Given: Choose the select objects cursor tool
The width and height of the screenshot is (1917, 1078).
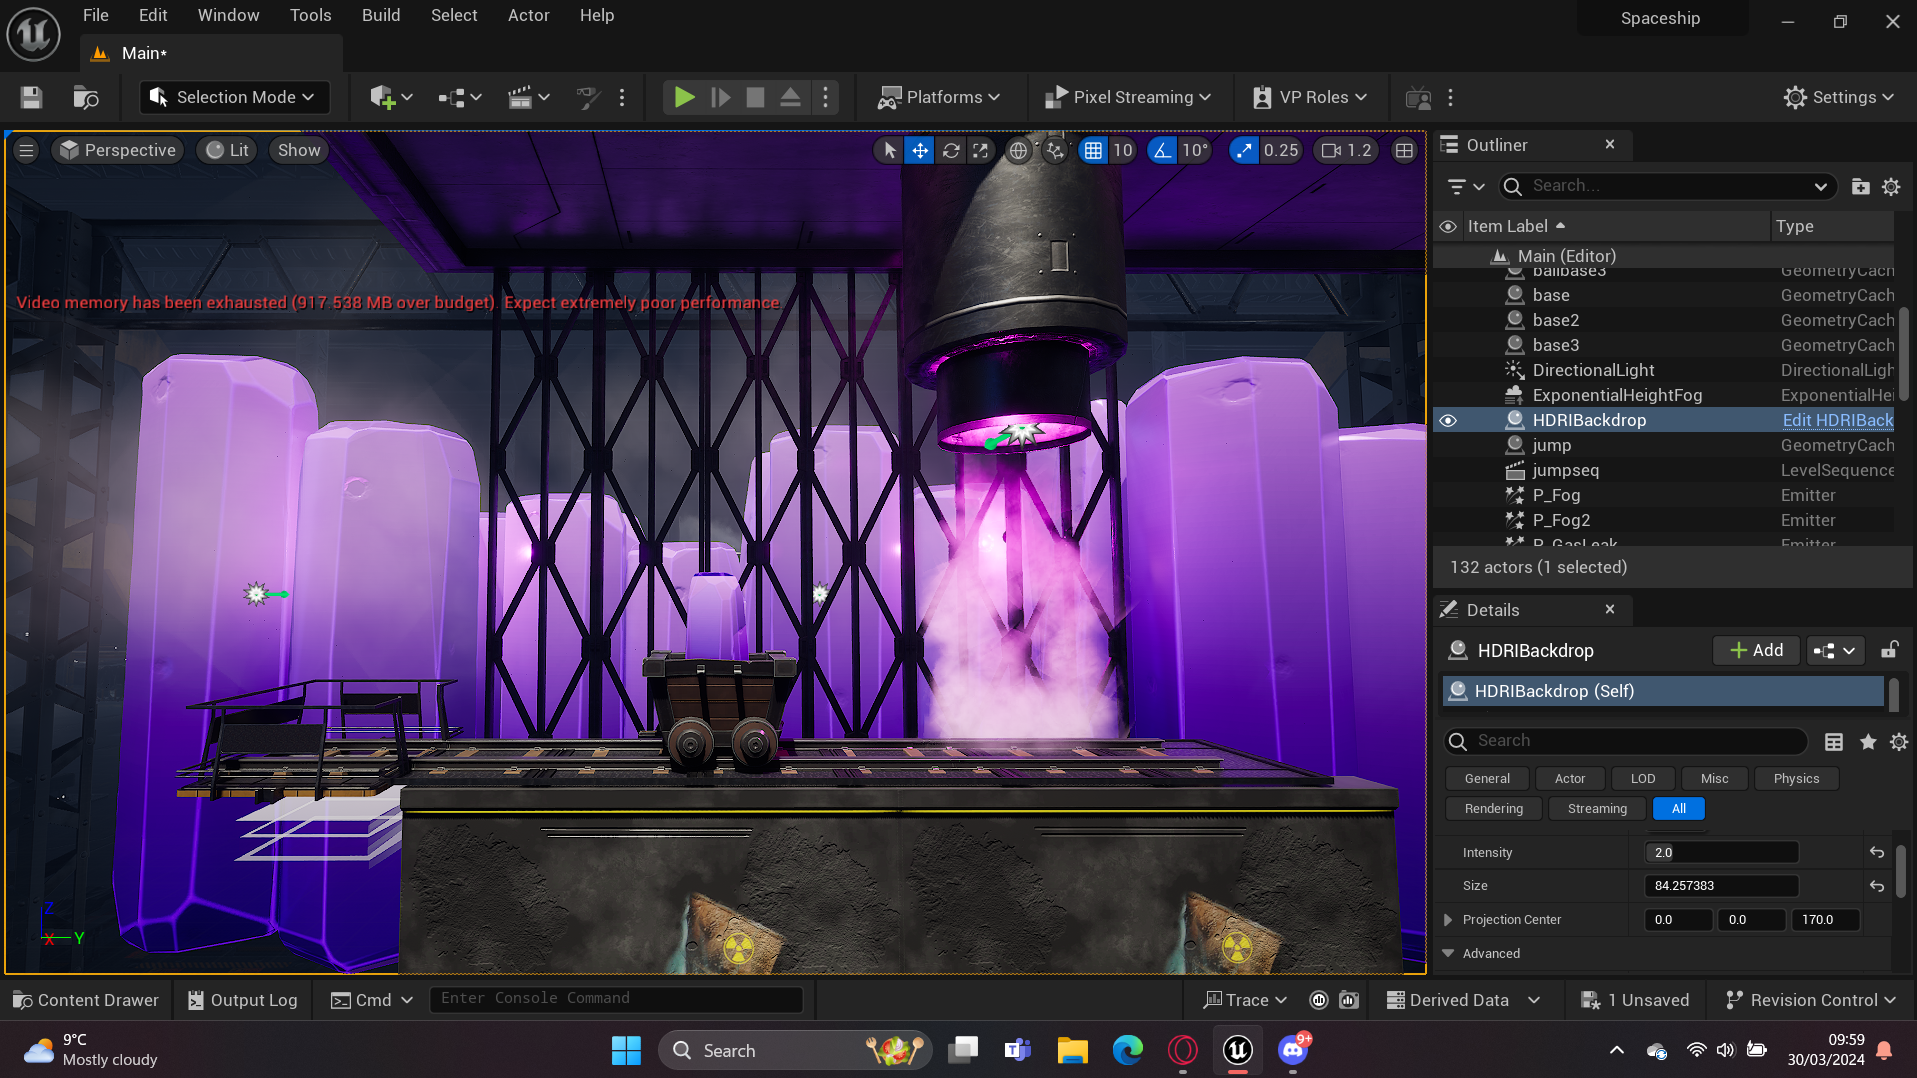Looking at the screenshot, I should click(x=888, y=150).
